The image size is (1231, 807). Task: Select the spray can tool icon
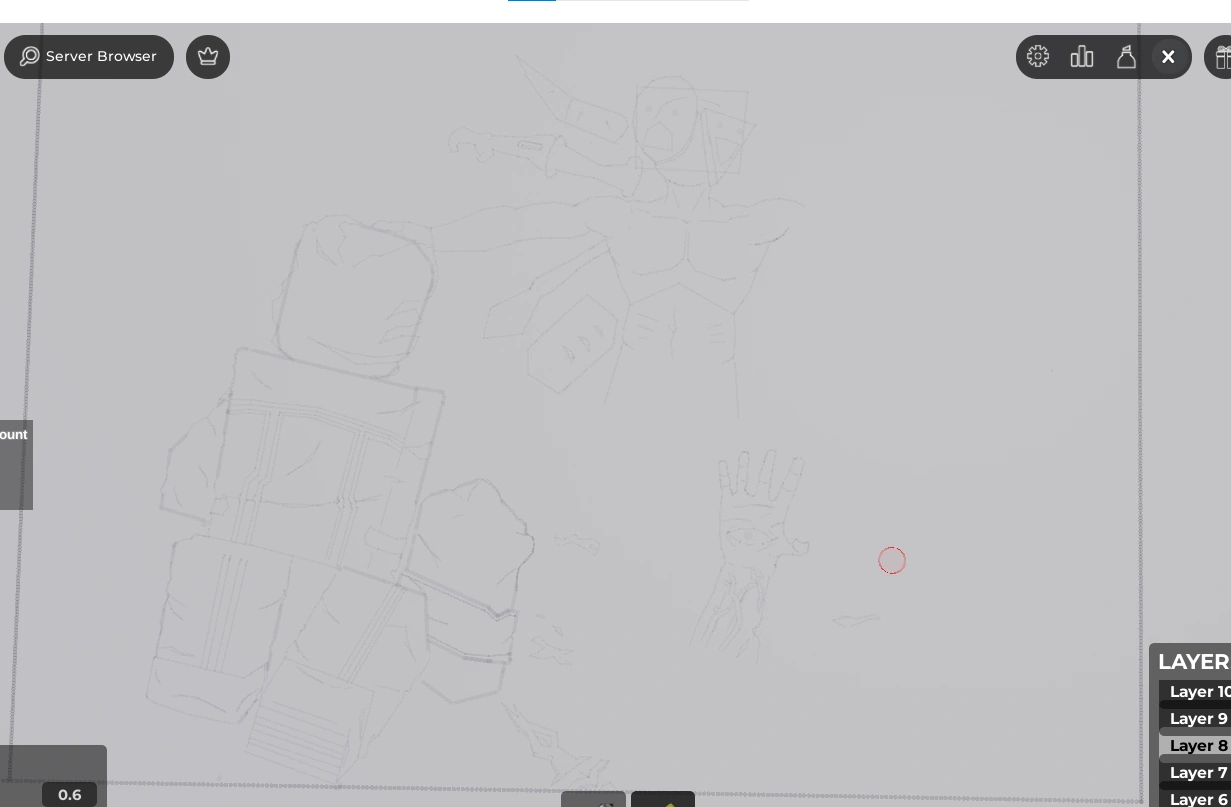tap(1126, 57)
